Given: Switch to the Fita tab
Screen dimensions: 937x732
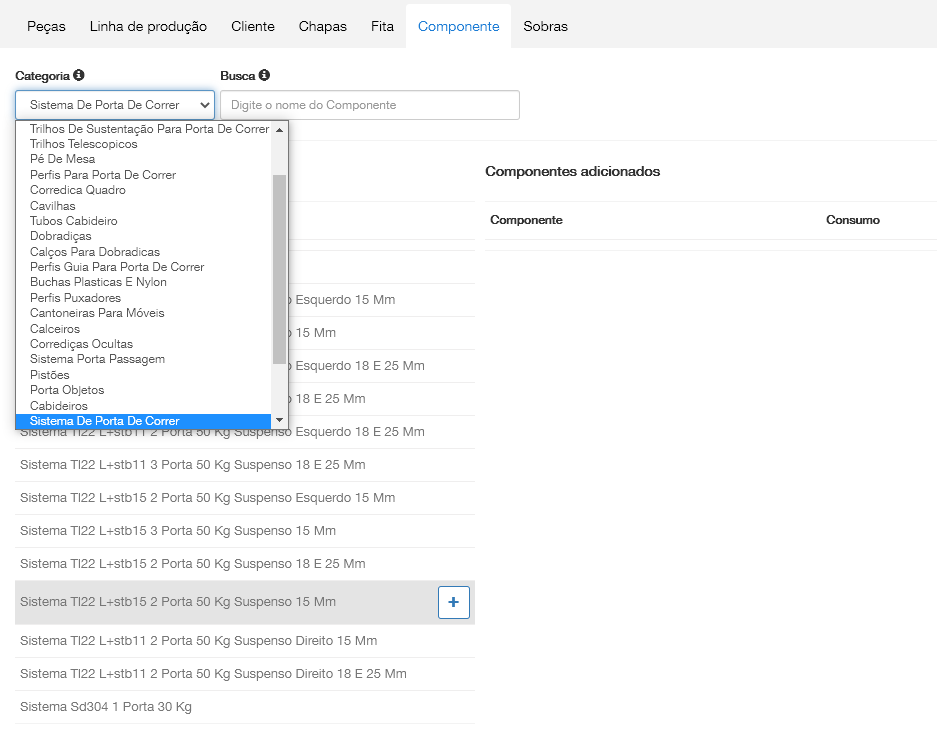Looking at the screenshot, I should click(x=382, y=26).
